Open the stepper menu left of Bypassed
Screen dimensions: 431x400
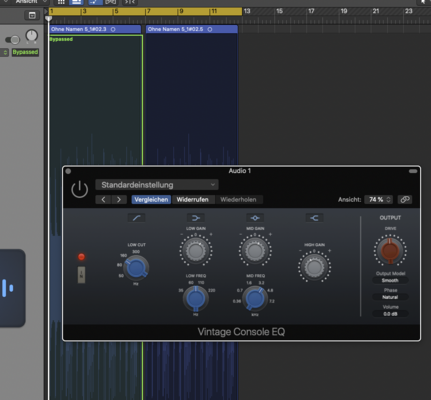[x=5, y=52]
